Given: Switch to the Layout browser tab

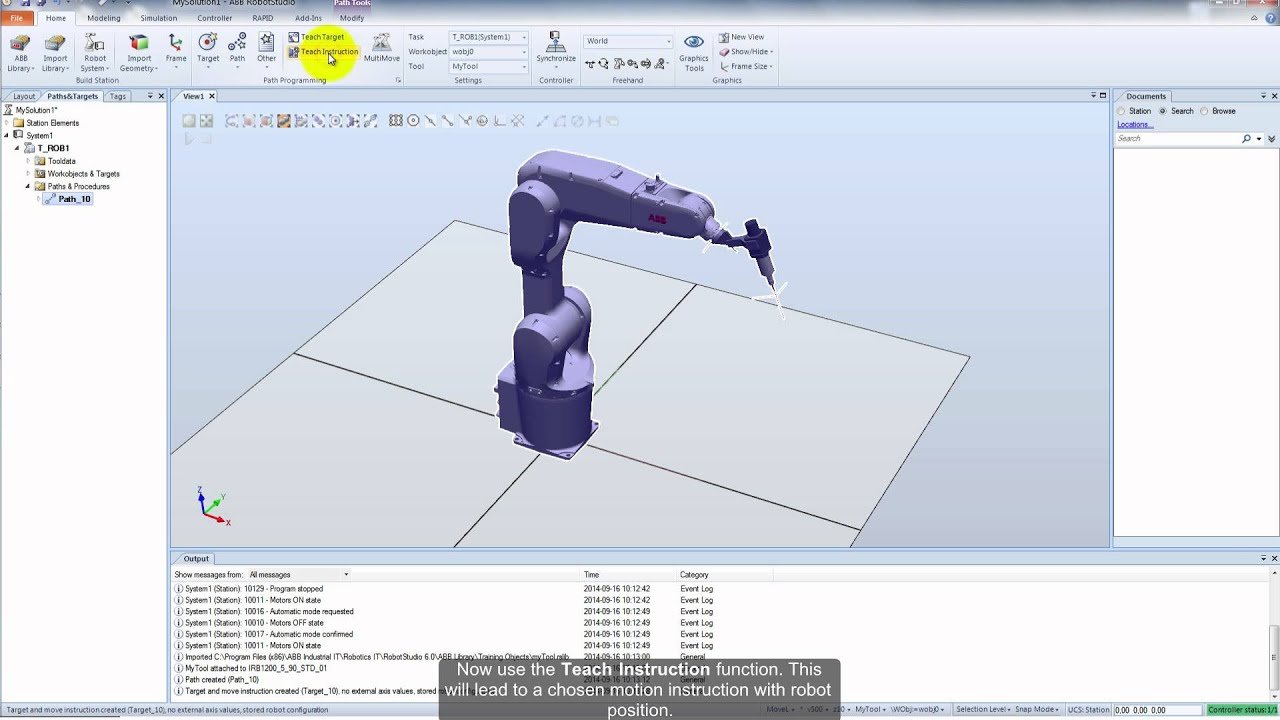Looking at the screenshot, I should pos(23,96).
